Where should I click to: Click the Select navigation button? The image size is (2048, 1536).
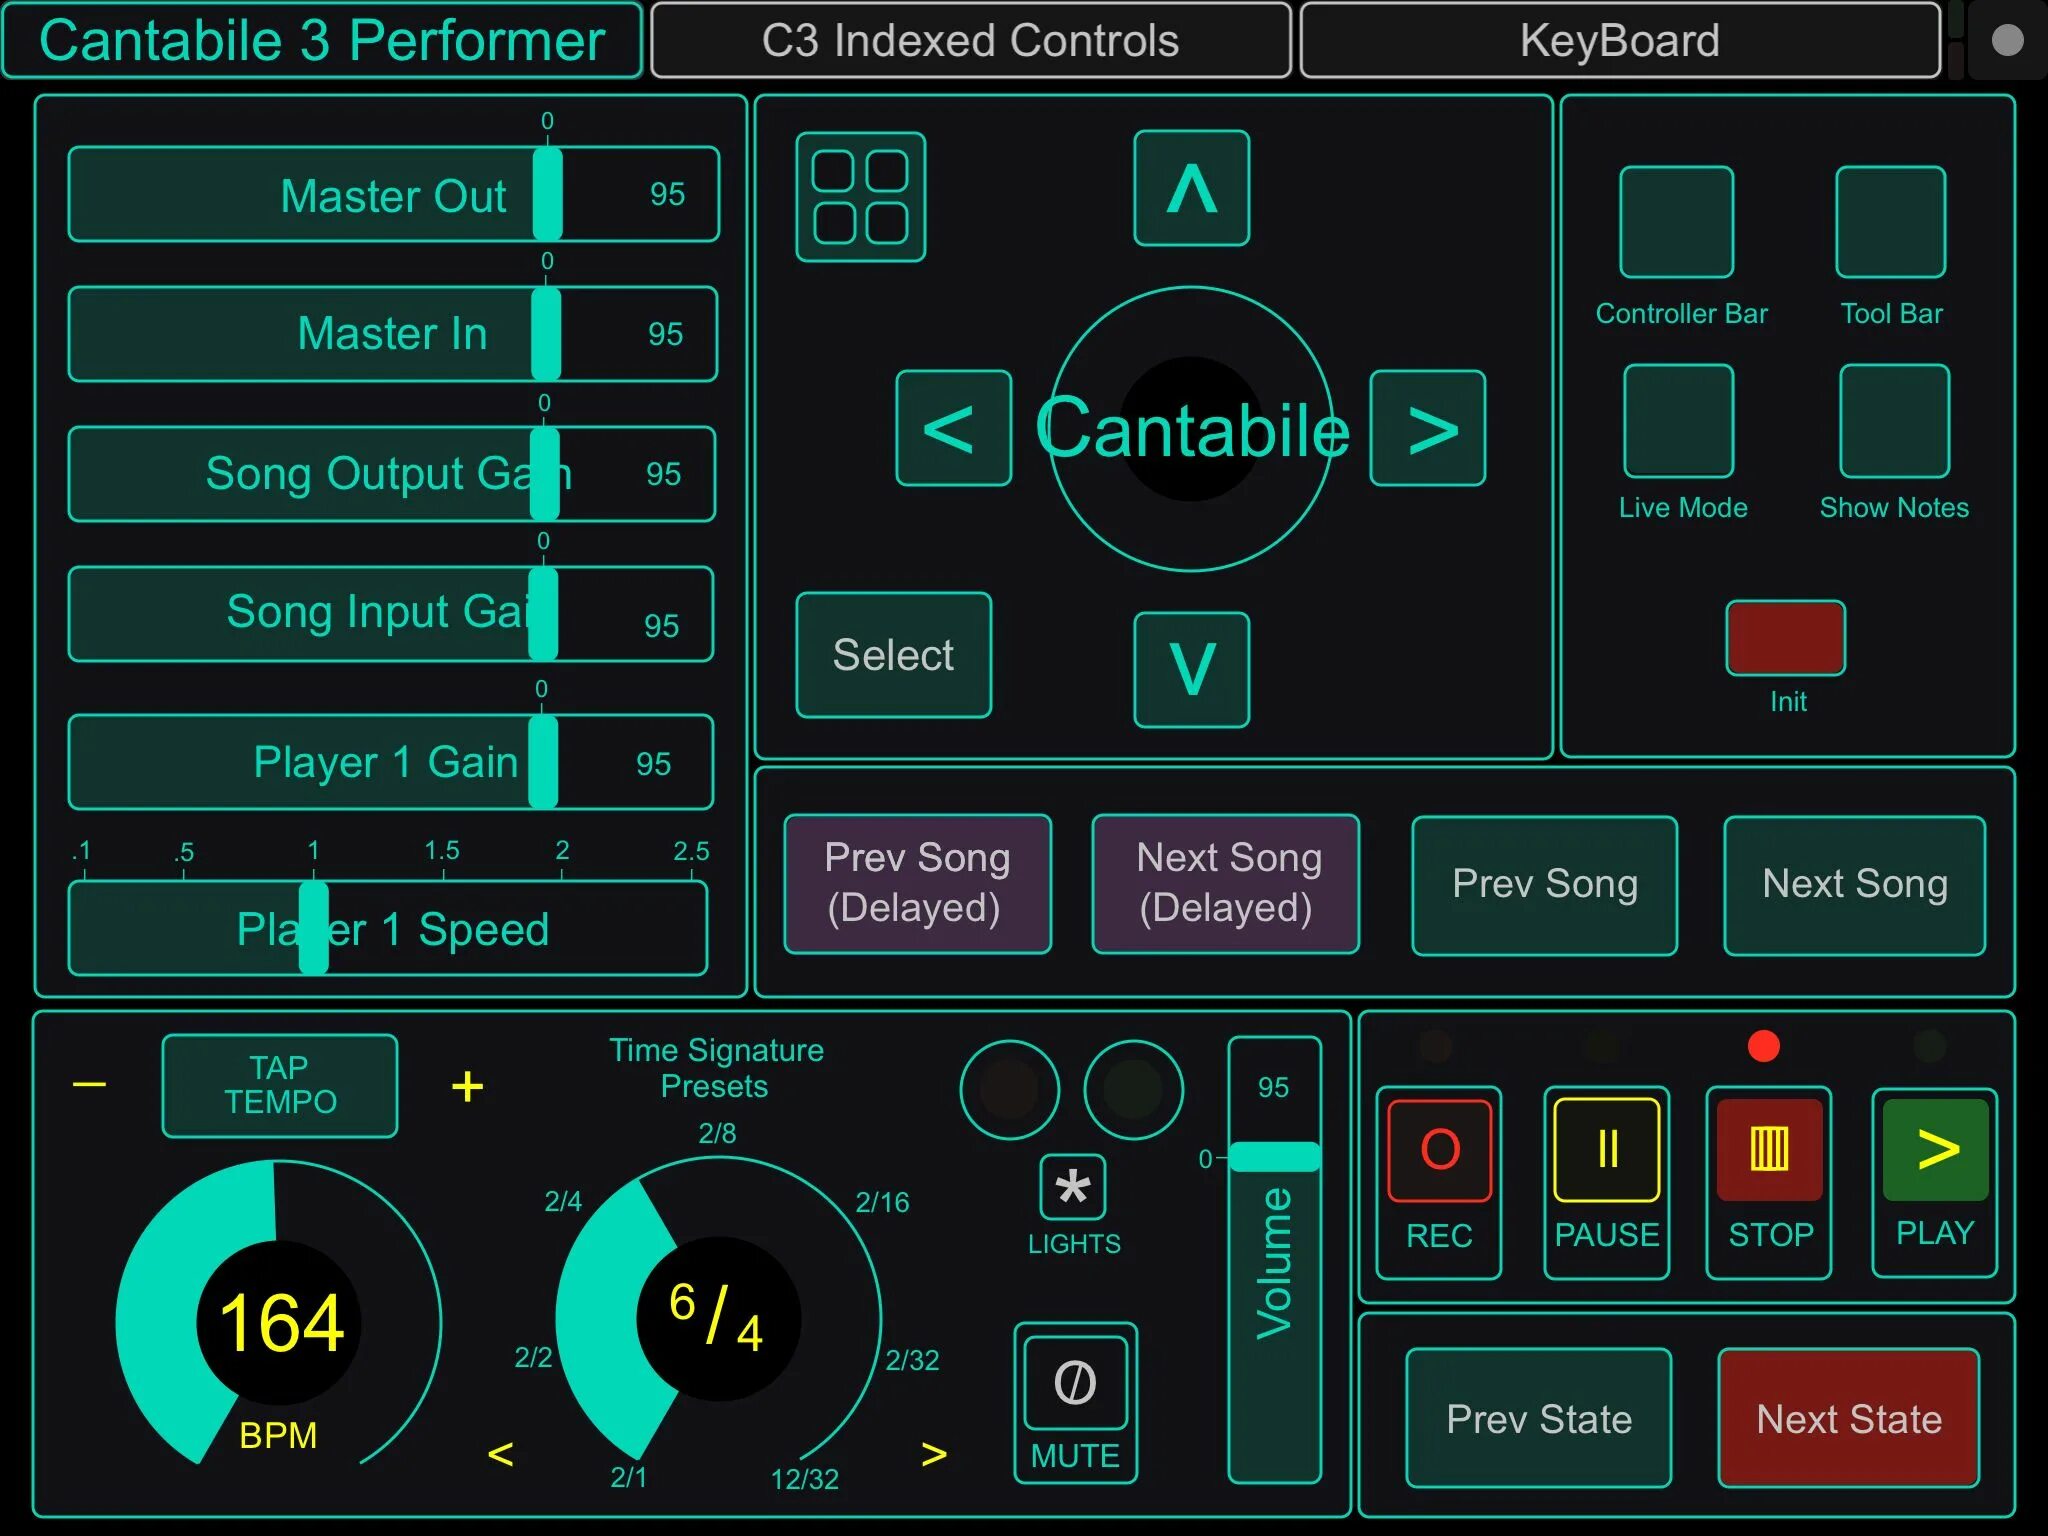pos(893,652)
